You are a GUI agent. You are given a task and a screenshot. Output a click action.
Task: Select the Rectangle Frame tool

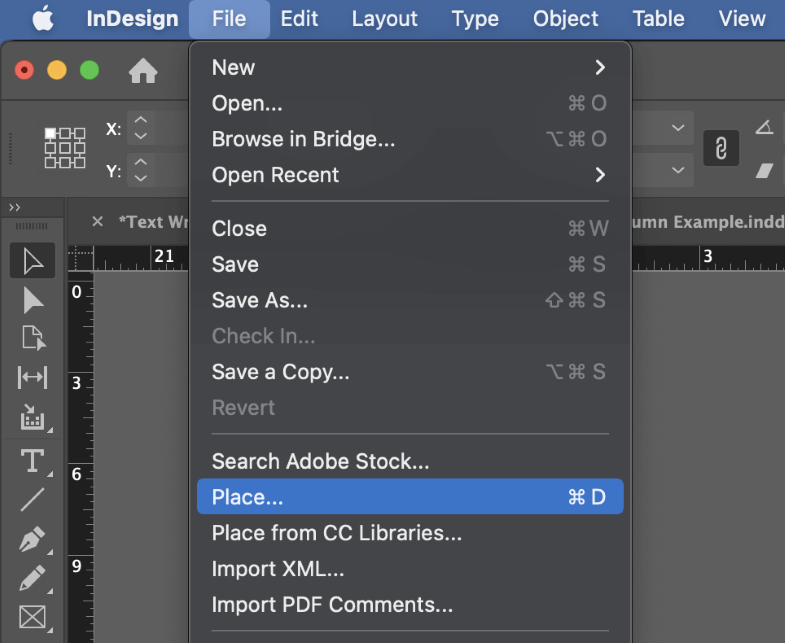coord(33,617)
